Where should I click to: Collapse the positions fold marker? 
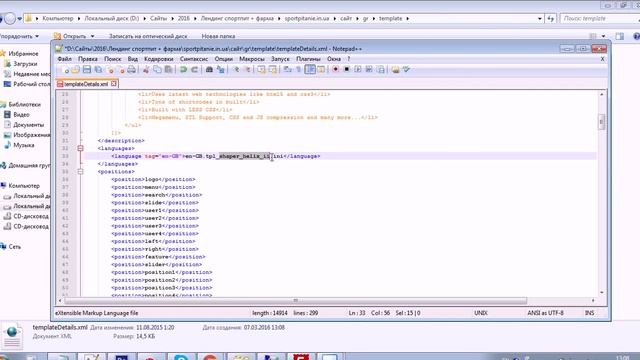80,171
